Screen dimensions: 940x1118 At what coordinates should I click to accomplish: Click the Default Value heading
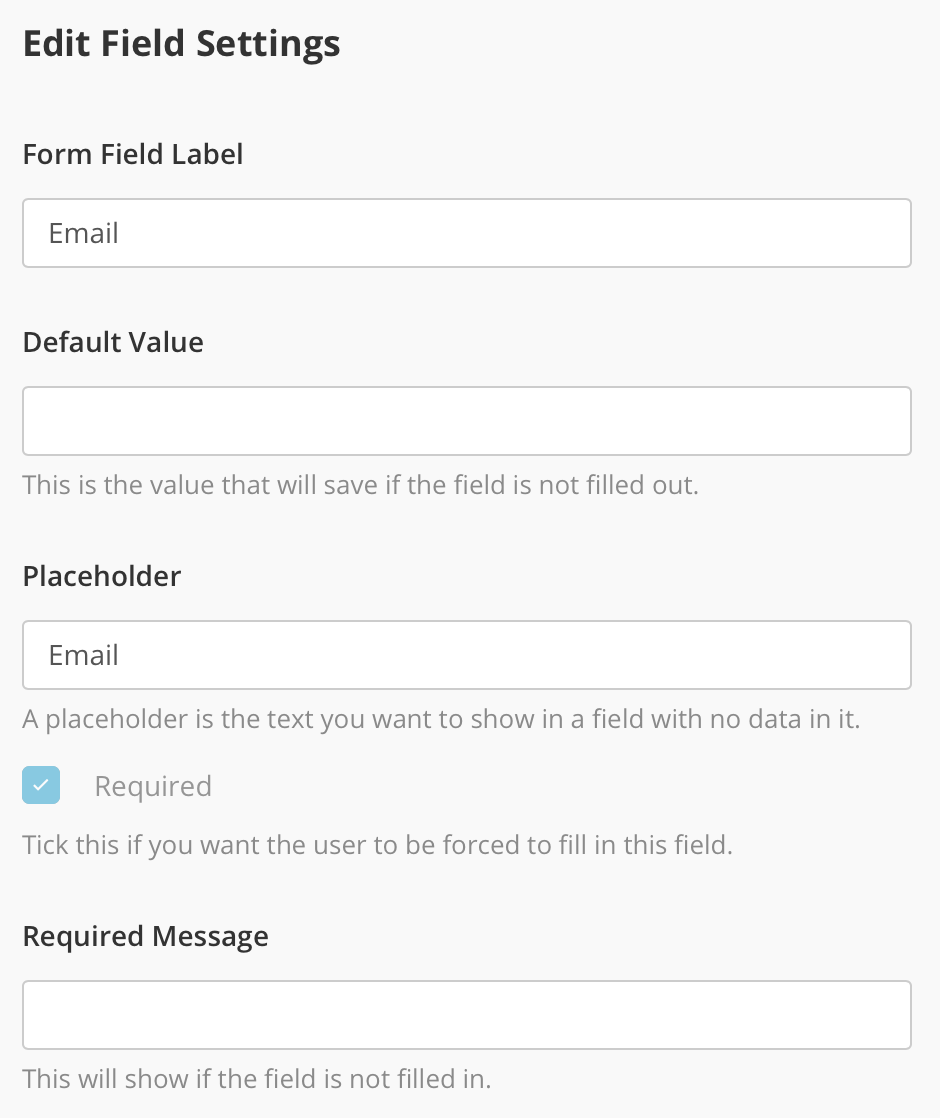tap(113, 342)
